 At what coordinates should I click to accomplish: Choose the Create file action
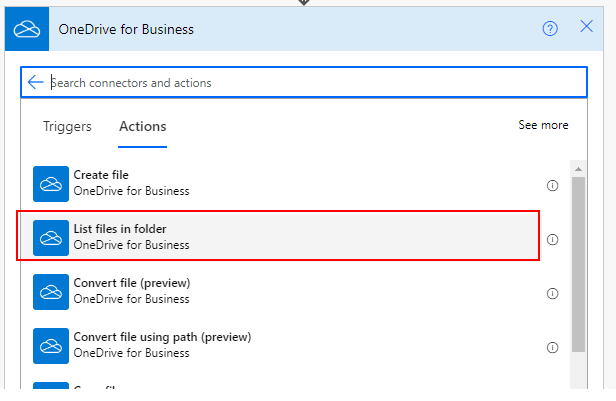click(x=130, y=183)
